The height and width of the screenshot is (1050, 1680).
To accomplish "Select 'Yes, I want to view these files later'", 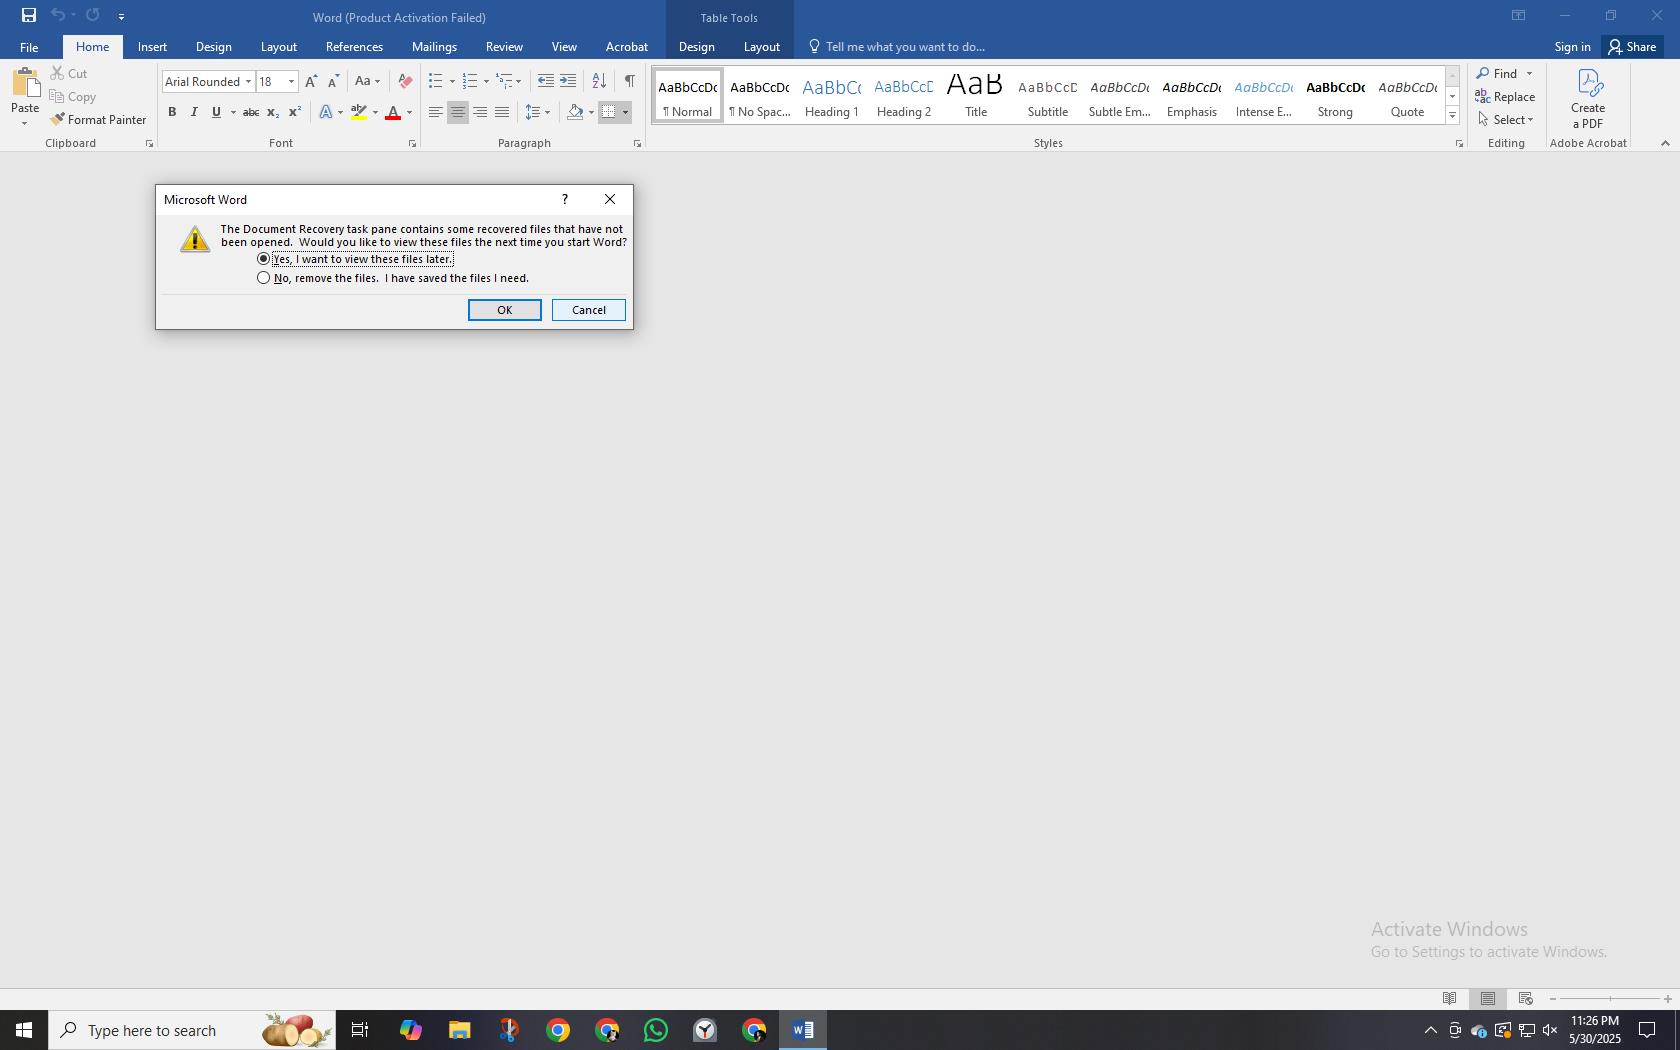I will (x=354, y=259).
